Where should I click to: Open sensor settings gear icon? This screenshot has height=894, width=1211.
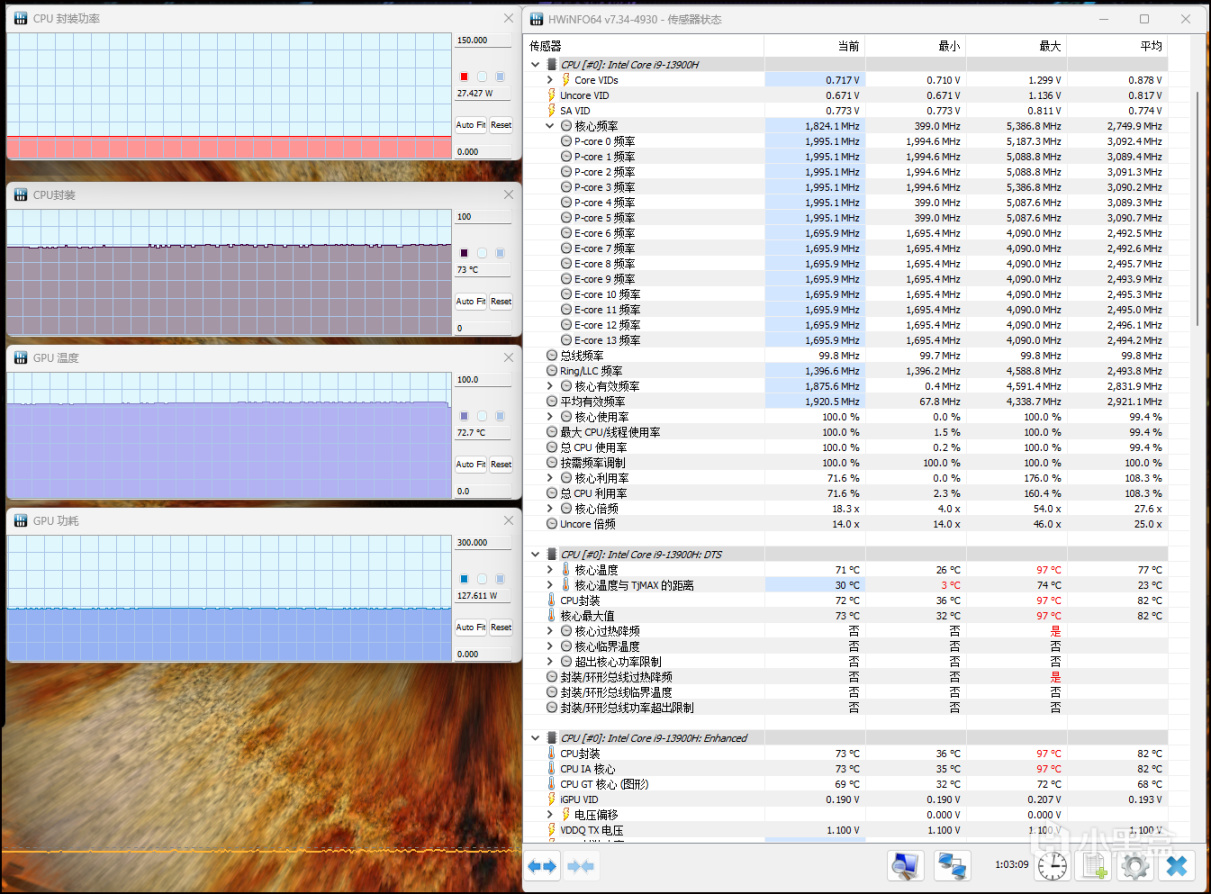pyautogui.click(x=1136, y=866)
